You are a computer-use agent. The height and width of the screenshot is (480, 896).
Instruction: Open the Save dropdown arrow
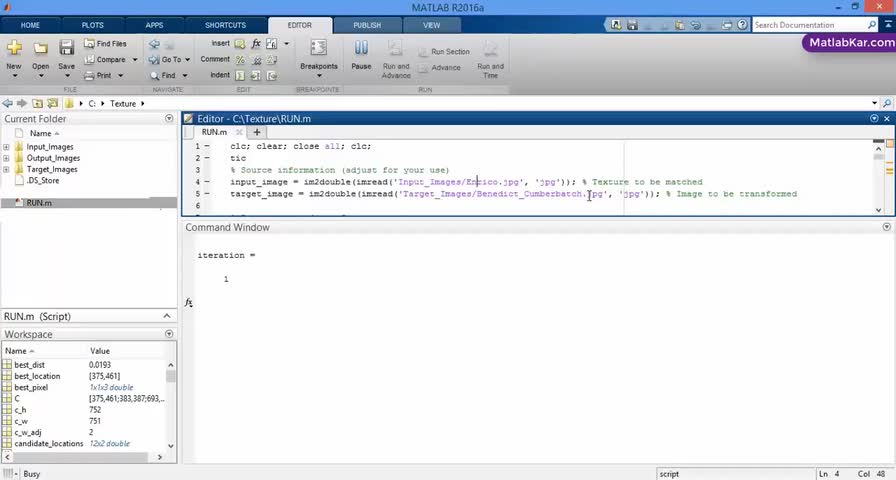pyautogui.click(x=66, y=76)
